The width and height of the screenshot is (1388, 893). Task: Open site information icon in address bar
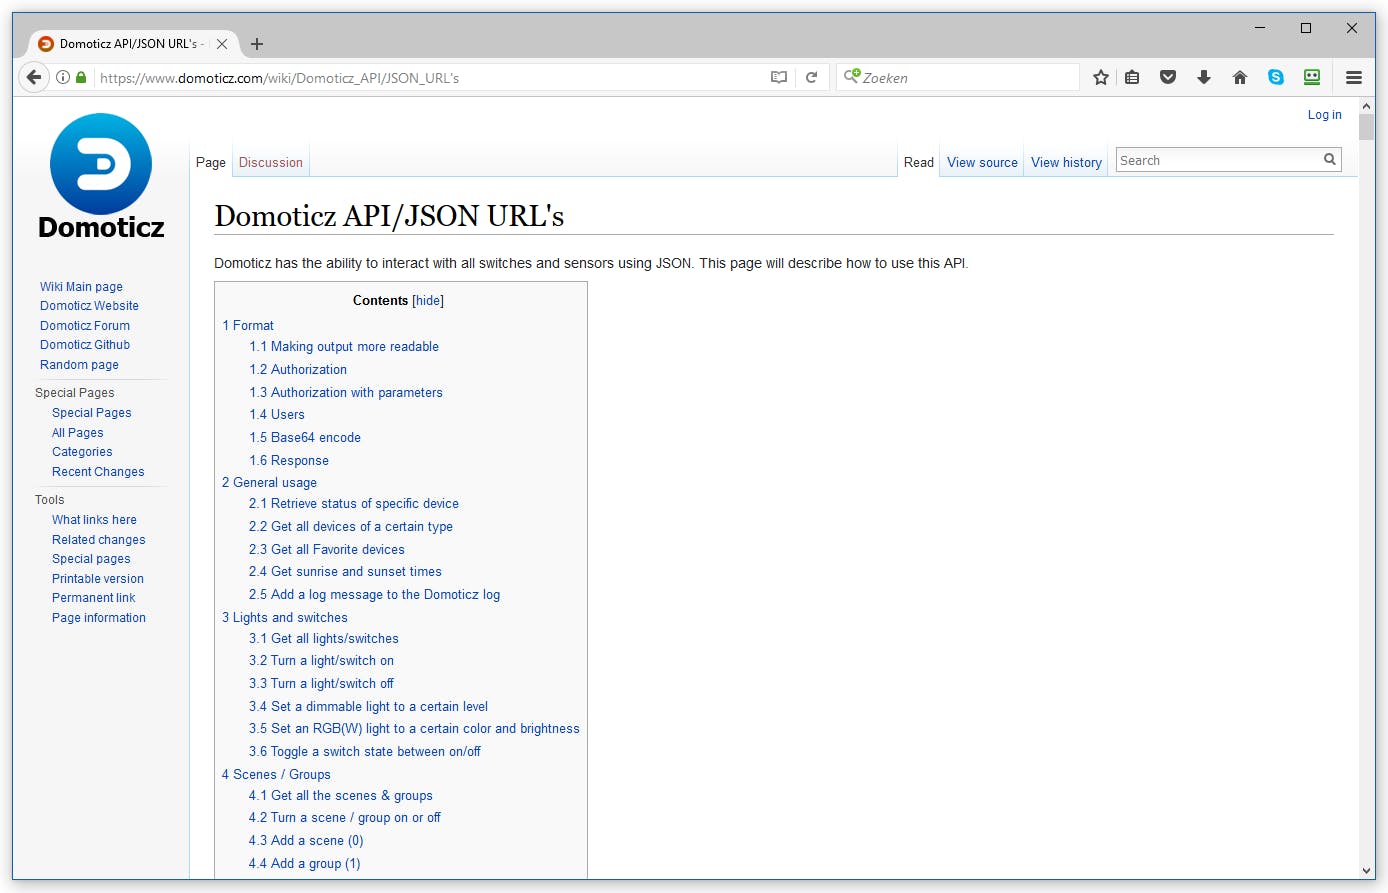(x=63, y=77)
